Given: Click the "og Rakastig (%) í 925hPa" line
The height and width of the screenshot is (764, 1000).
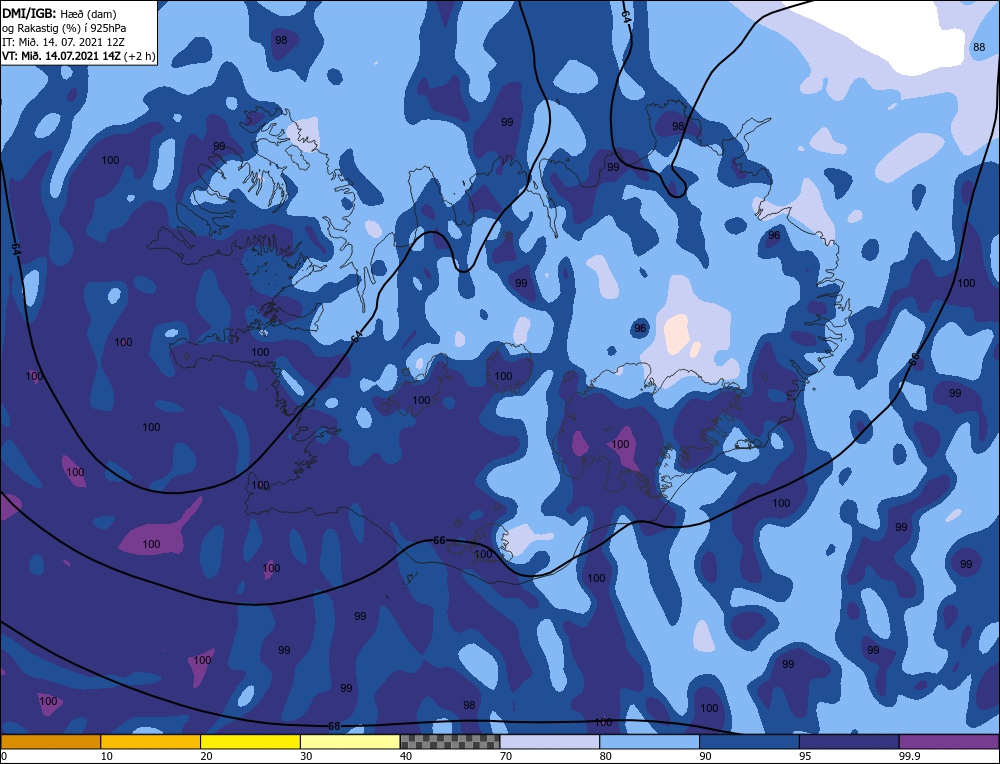Looking at the screenshot, I should pyautogui.click(x=64, y=28).
